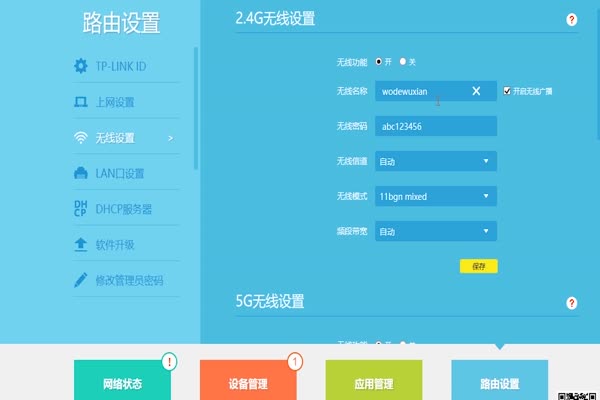Viewport: 600px width, 400px height.
Task: Click the TP-LINK ID gear icon
Action: pyautogui.click(x=80, y=66)
